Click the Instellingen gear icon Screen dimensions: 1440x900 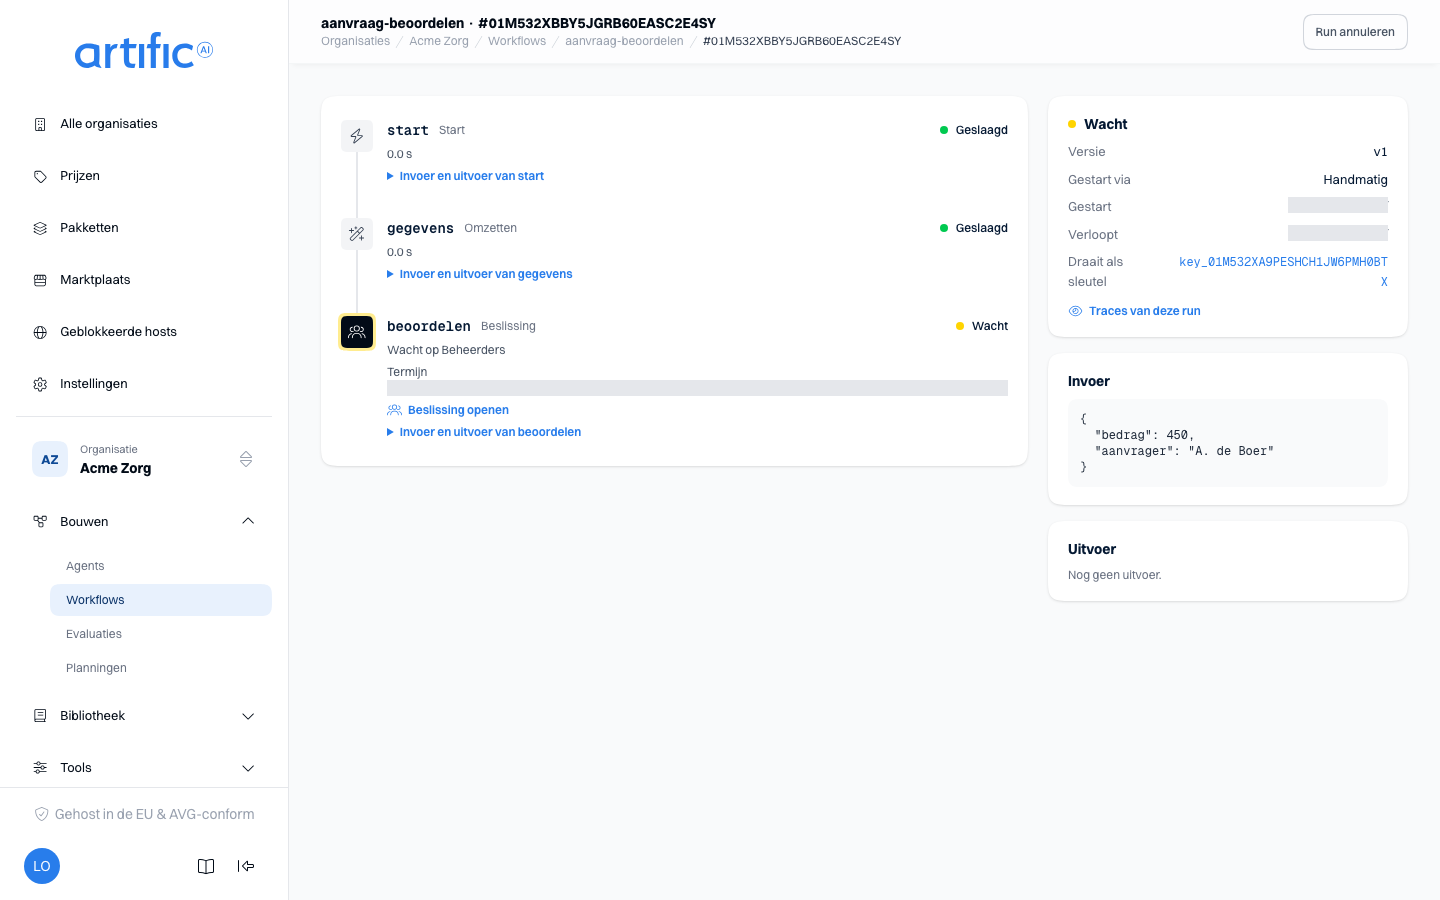click(x=40, y=384)
